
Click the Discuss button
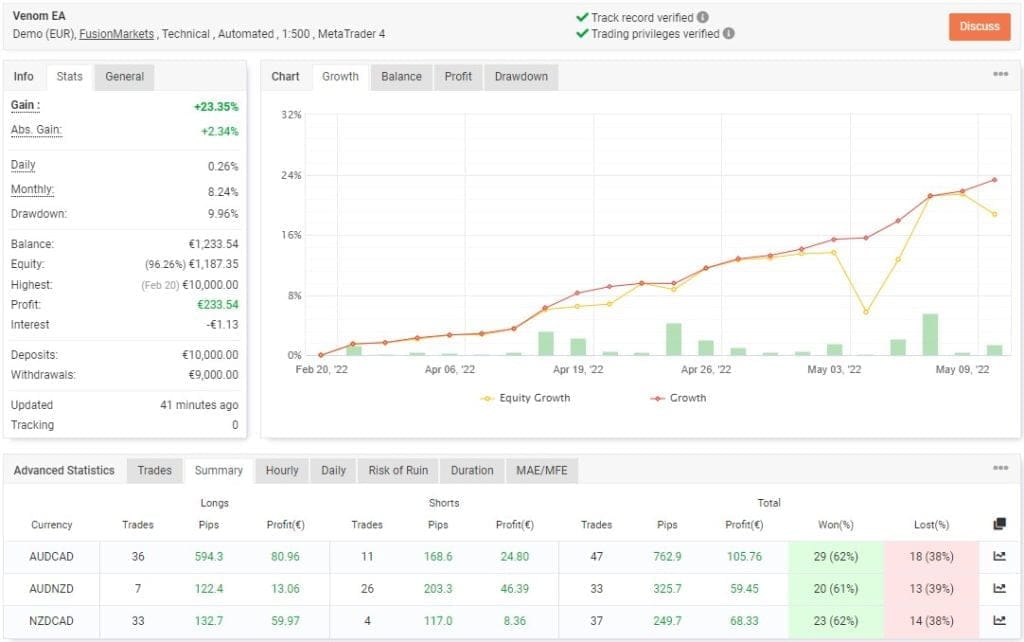click(979, 27)
